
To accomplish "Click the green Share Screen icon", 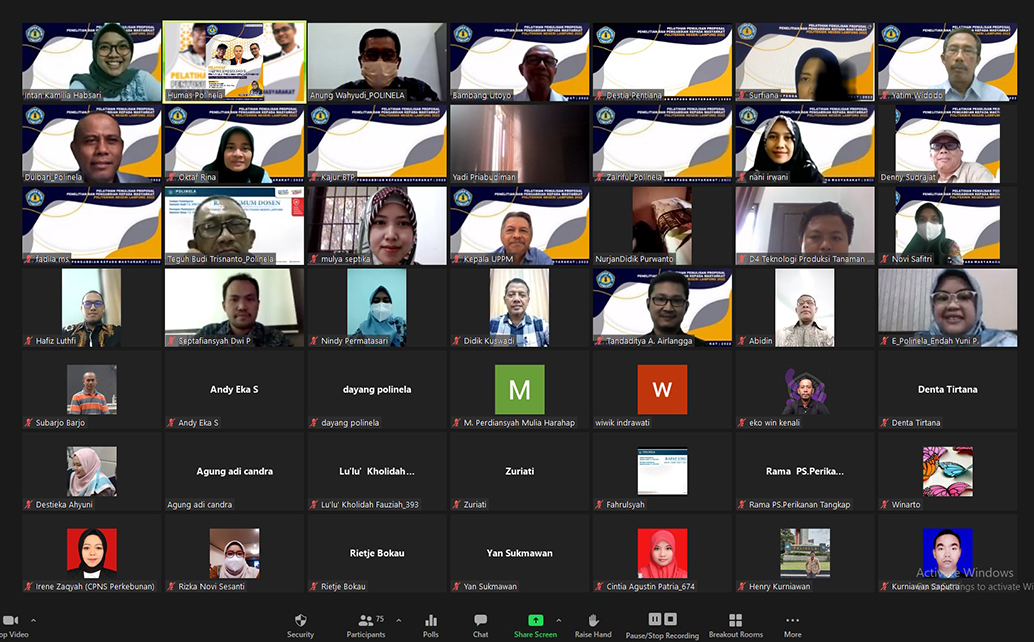I will click(535, 620).
